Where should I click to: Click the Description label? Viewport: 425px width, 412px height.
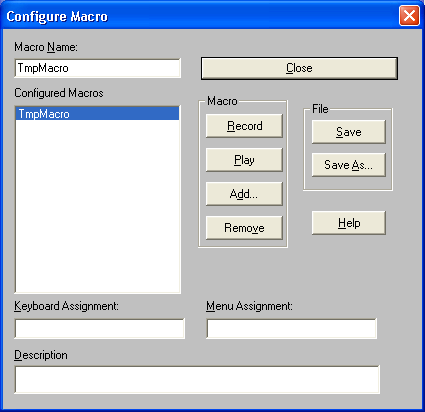click(41, 355)
